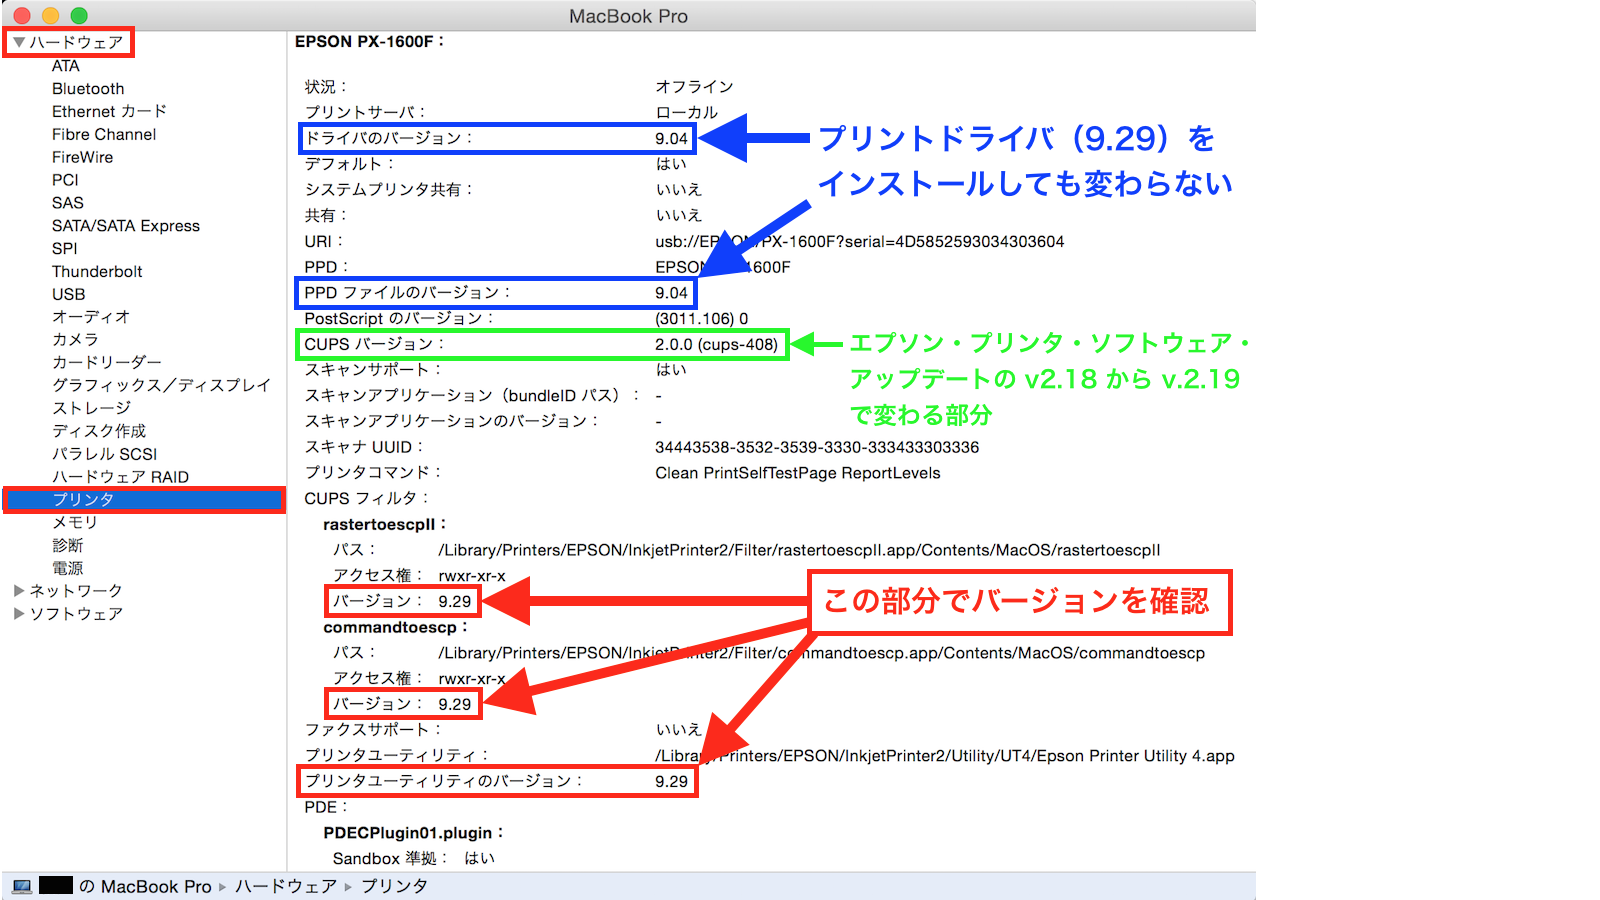
Task: Select カメラ in the sidebar
Action: click(x=75, y=340)
